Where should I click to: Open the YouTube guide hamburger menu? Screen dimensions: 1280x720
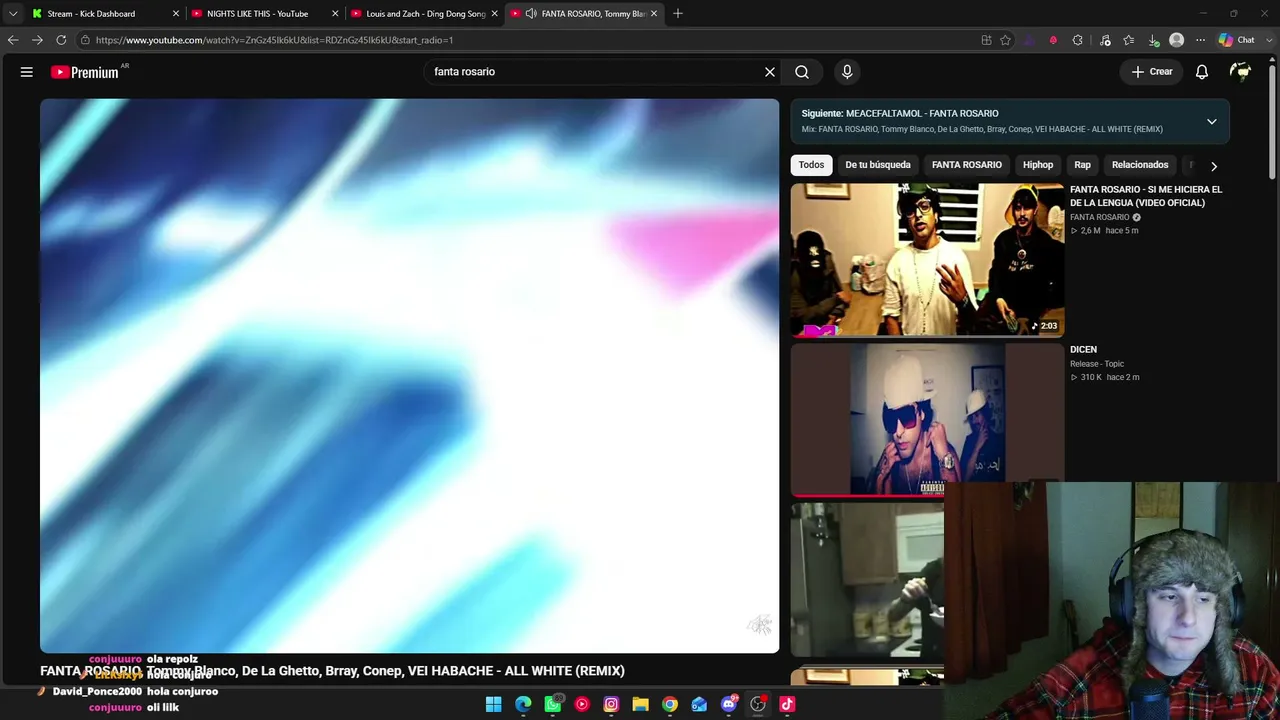[27, 72]
